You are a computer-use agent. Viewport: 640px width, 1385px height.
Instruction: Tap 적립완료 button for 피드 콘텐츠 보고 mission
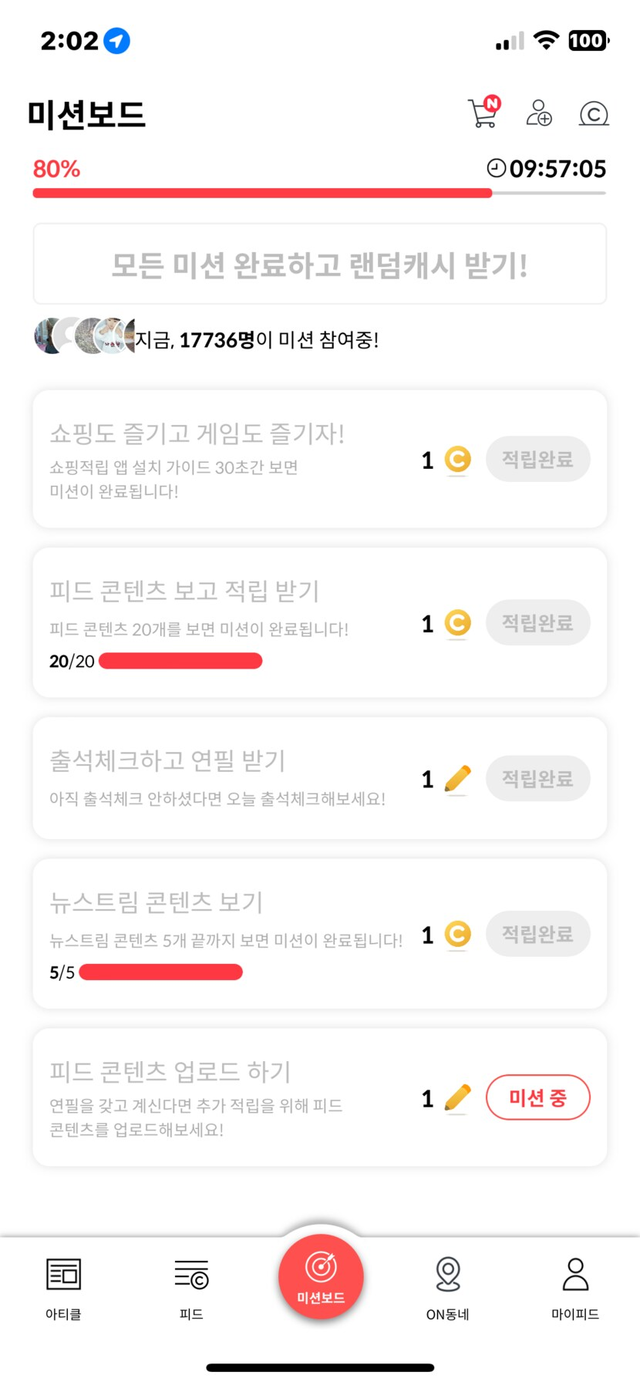[538, 623]
